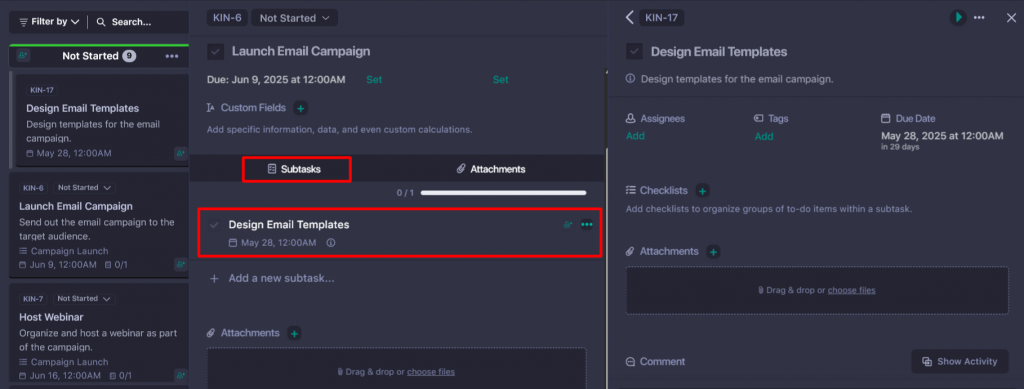The height and width of the screenshot is (389, 1024).
Task: Open the three-dot menu beside the timer icon
Action: [979, 18]
